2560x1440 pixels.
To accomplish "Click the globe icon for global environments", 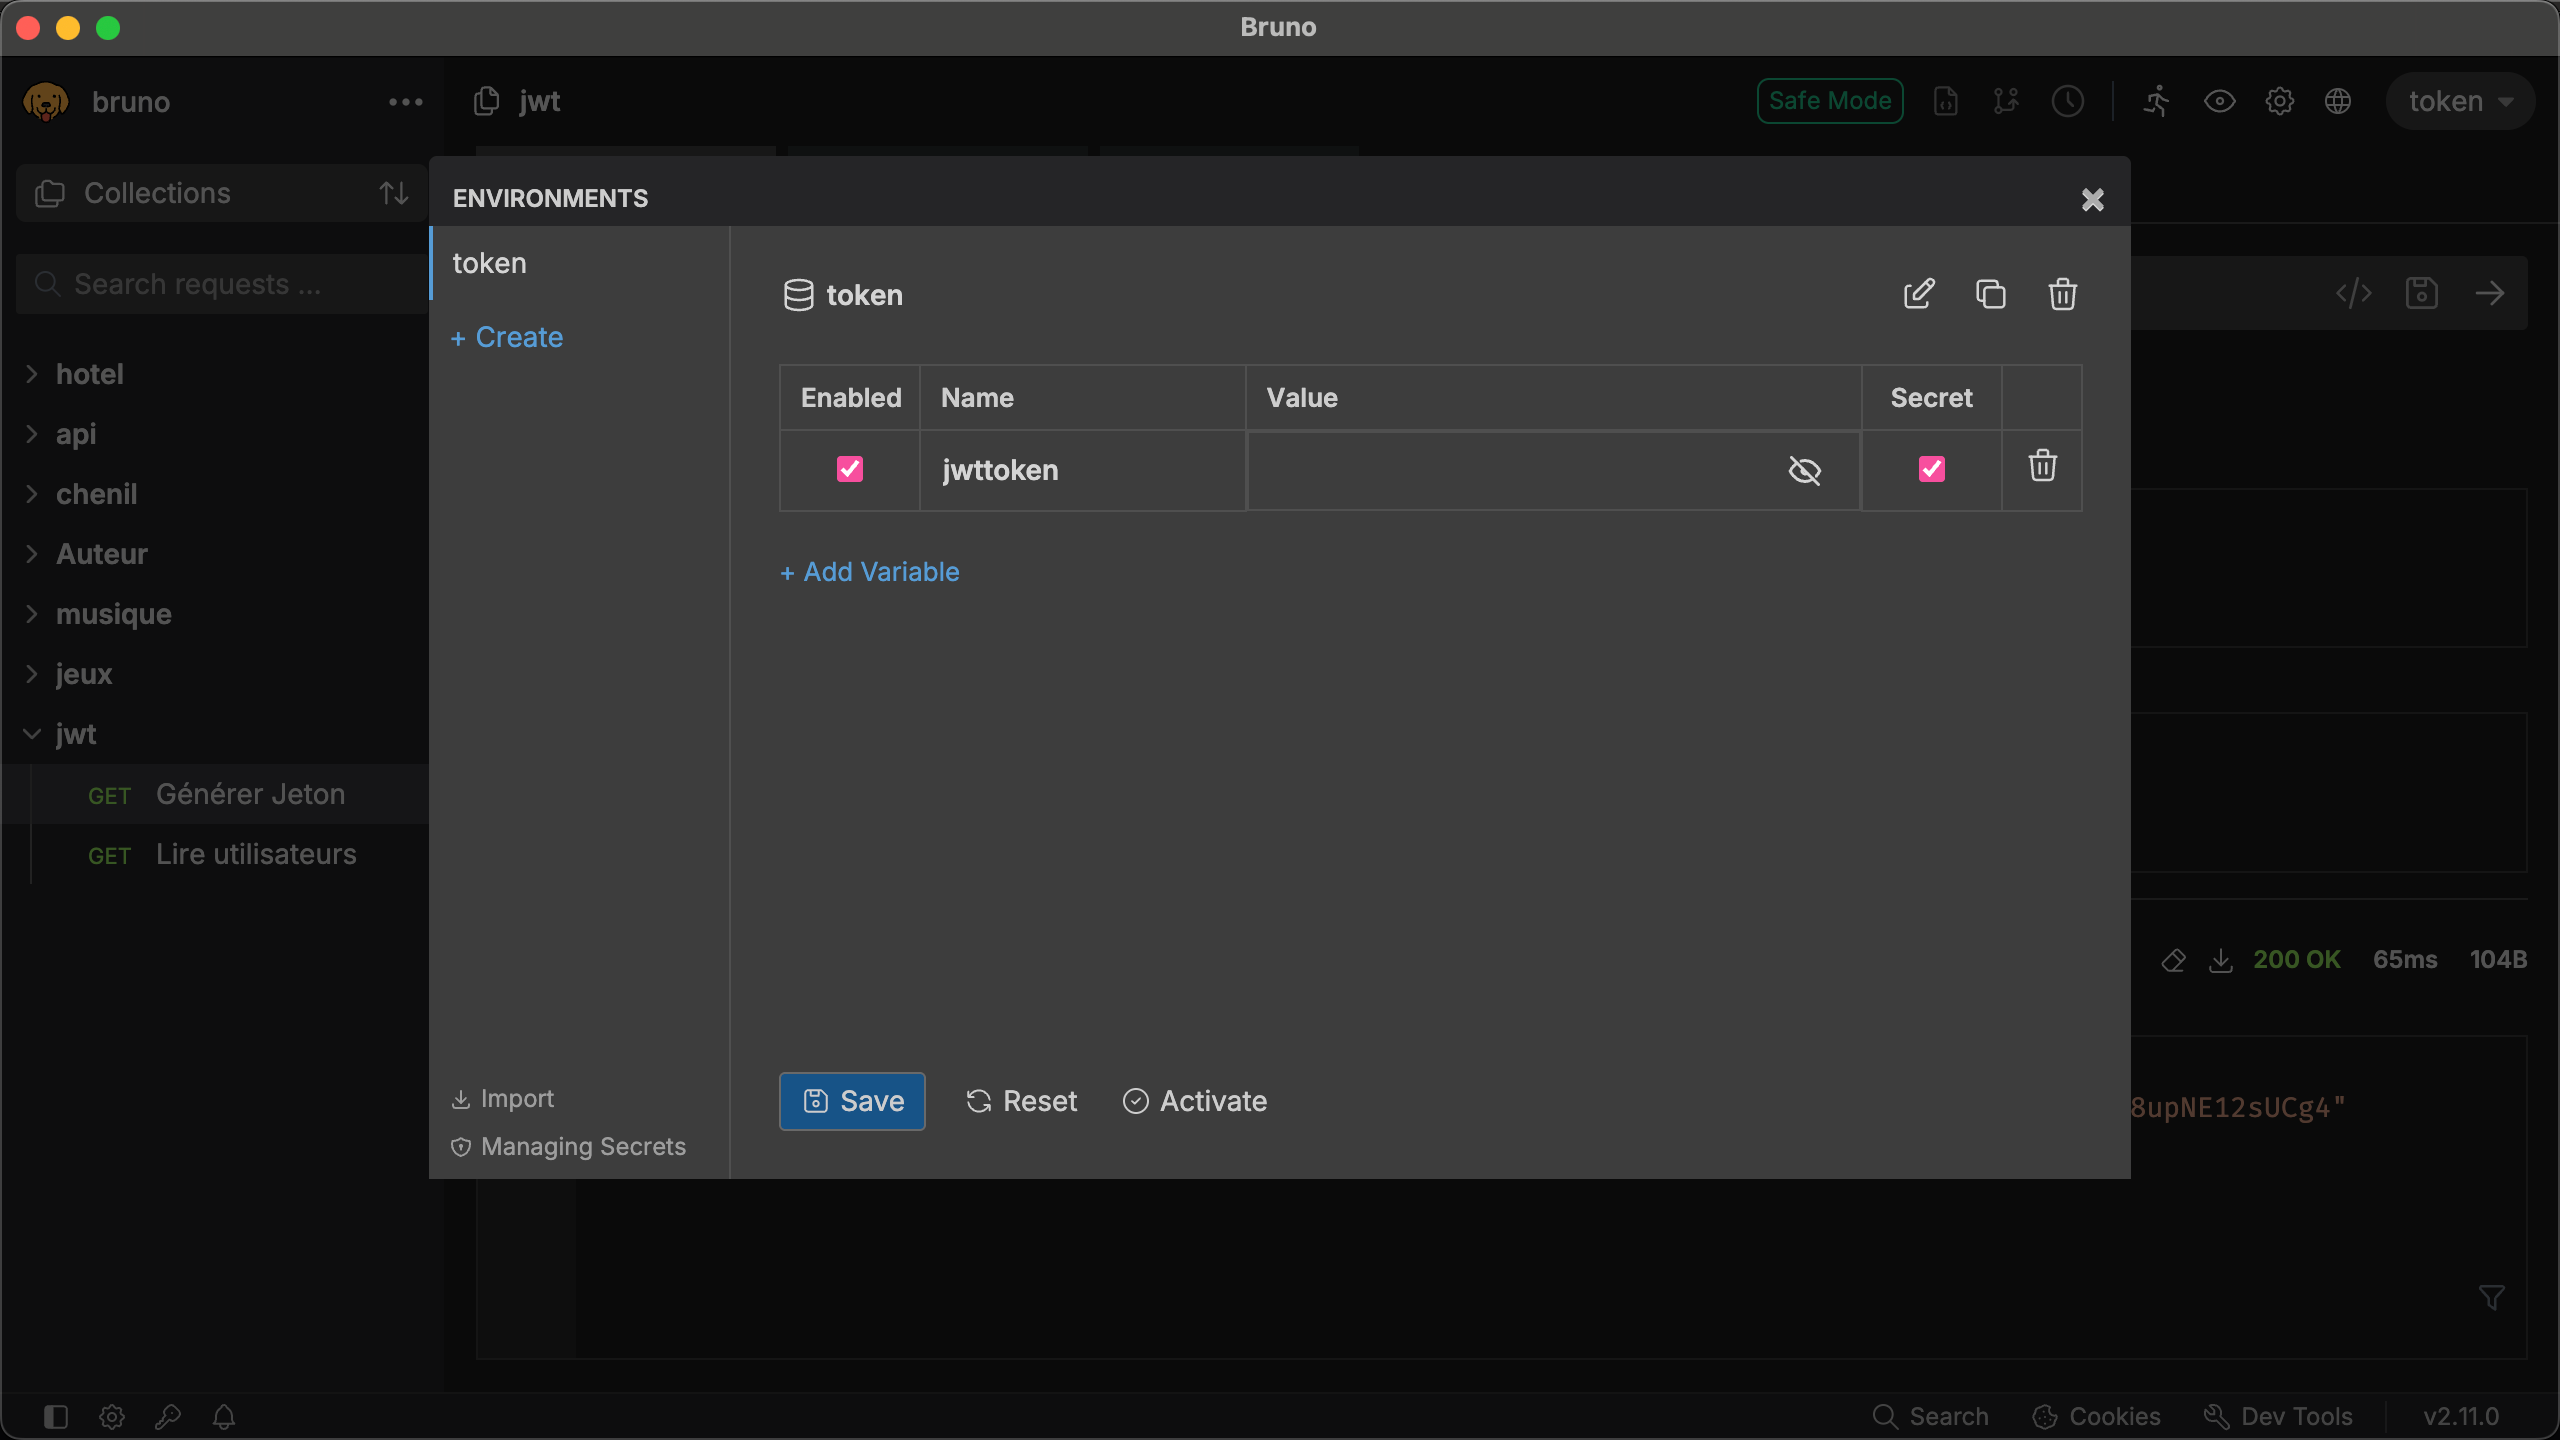I will pyautogui.click(x=2338, y=101).
